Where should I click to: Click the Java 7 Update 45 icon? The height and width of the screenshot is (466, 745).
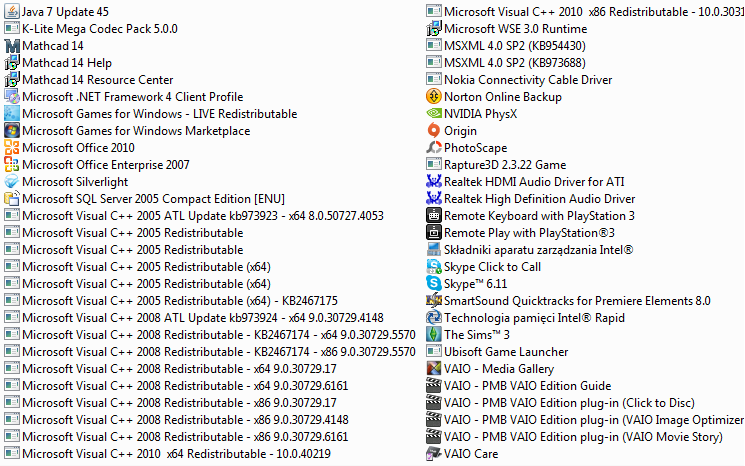(11, 11)
